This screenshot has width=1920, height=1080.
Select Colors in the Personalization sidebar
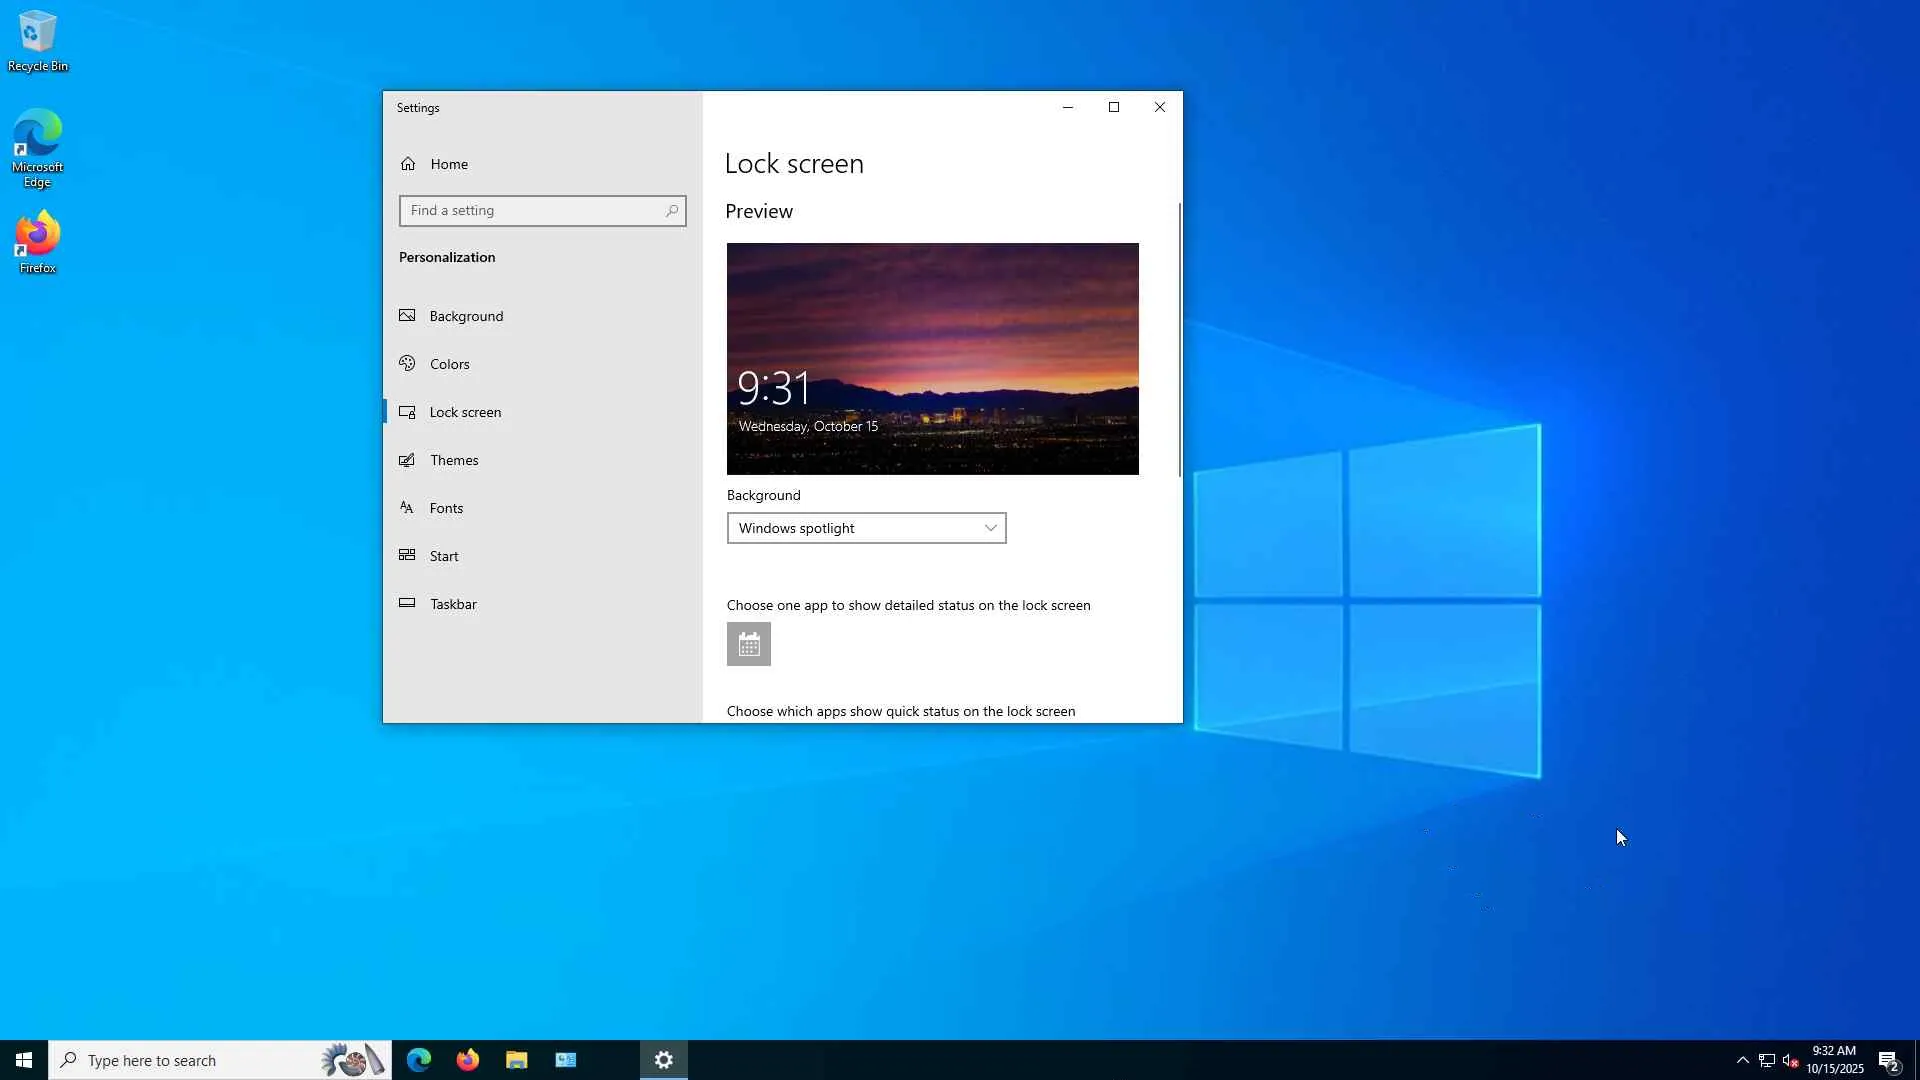[x=449, y=364]
